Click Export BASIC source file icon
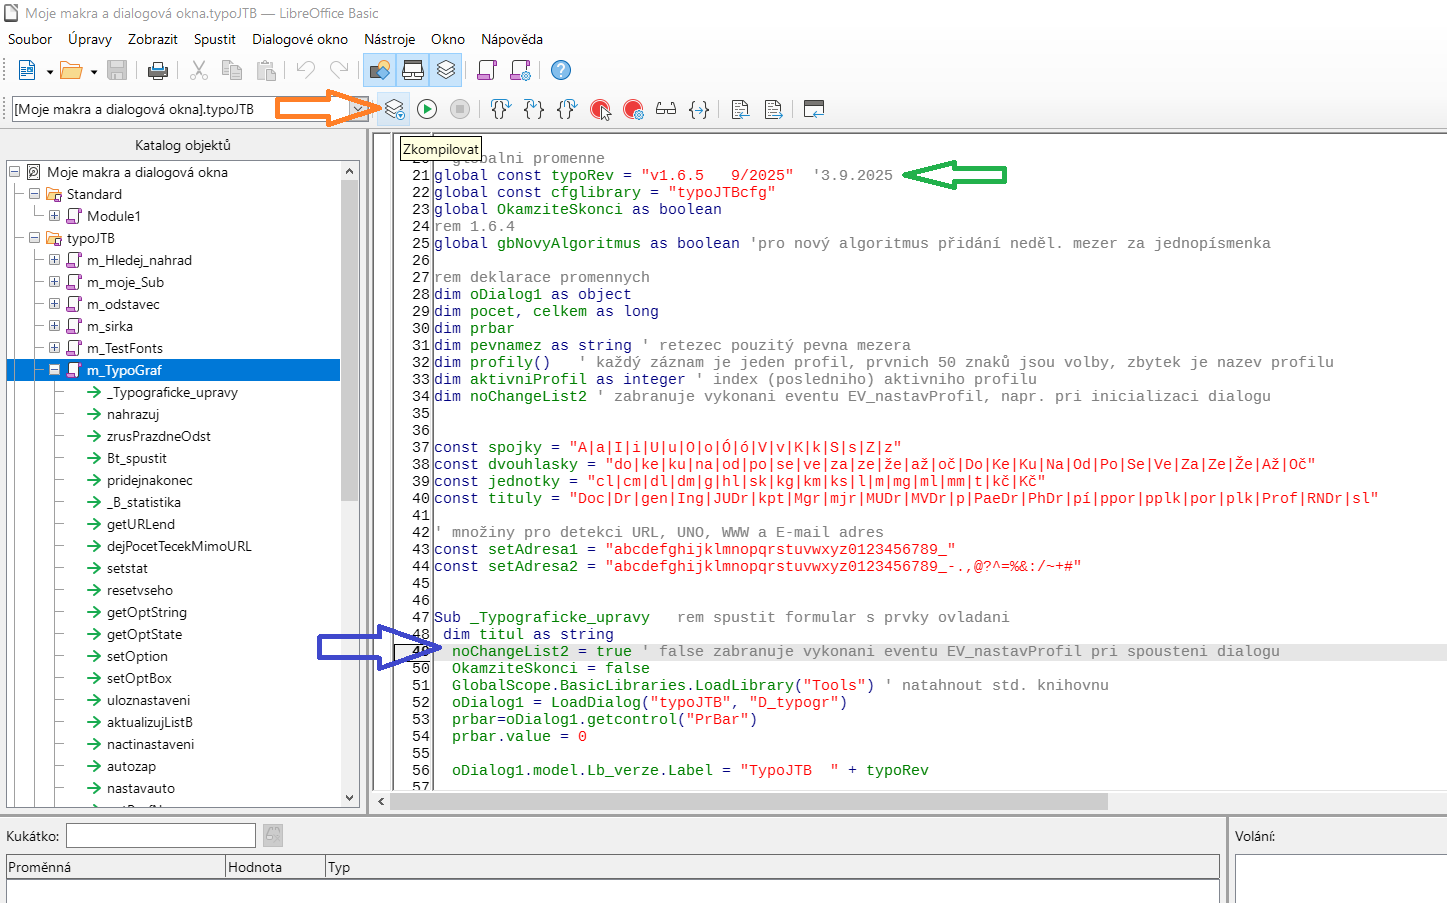1447x903 pixels. click(x=773, y=109)
